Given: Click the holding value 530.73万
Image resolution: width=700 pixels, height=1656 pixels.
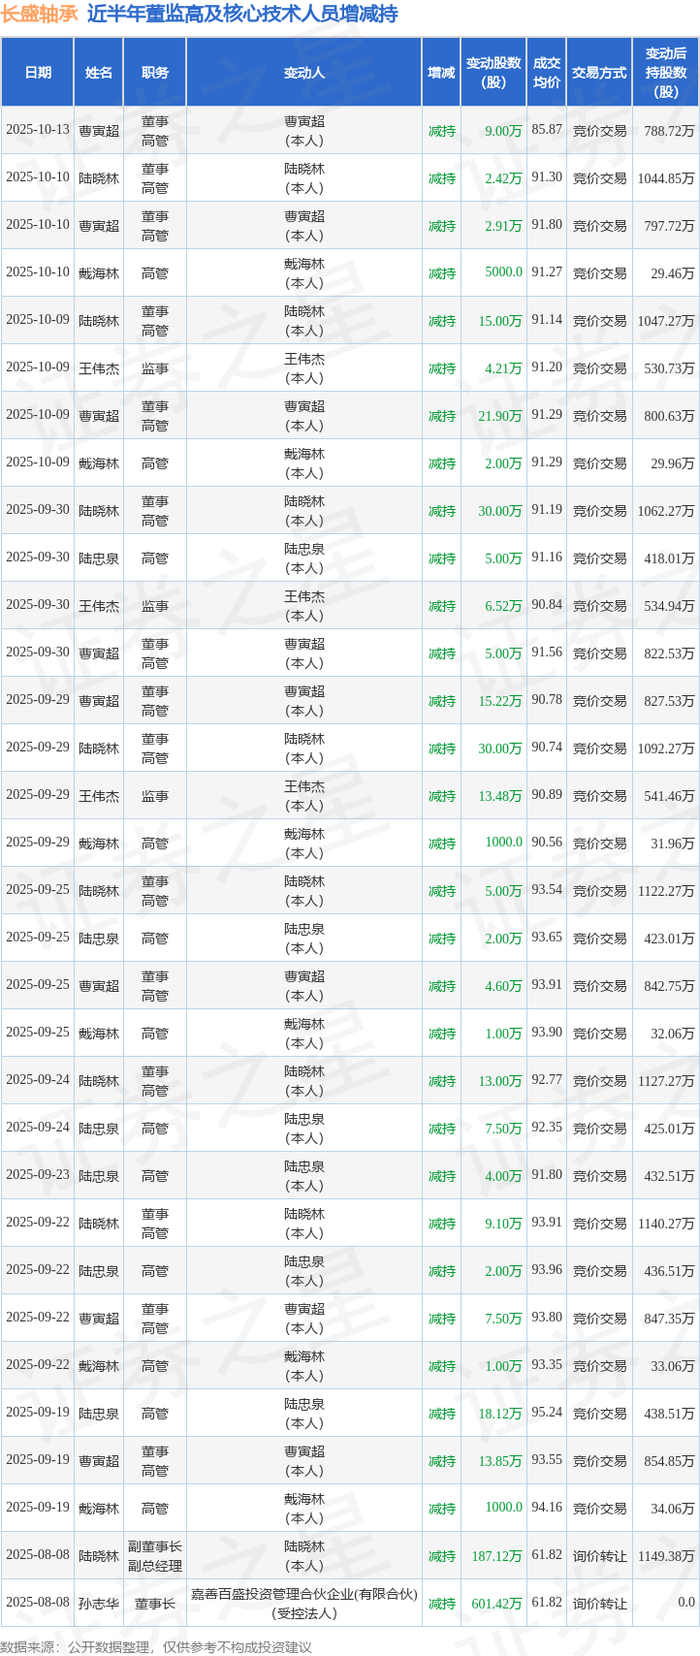Looking at the screenshot, I should [x=669, y=368].
